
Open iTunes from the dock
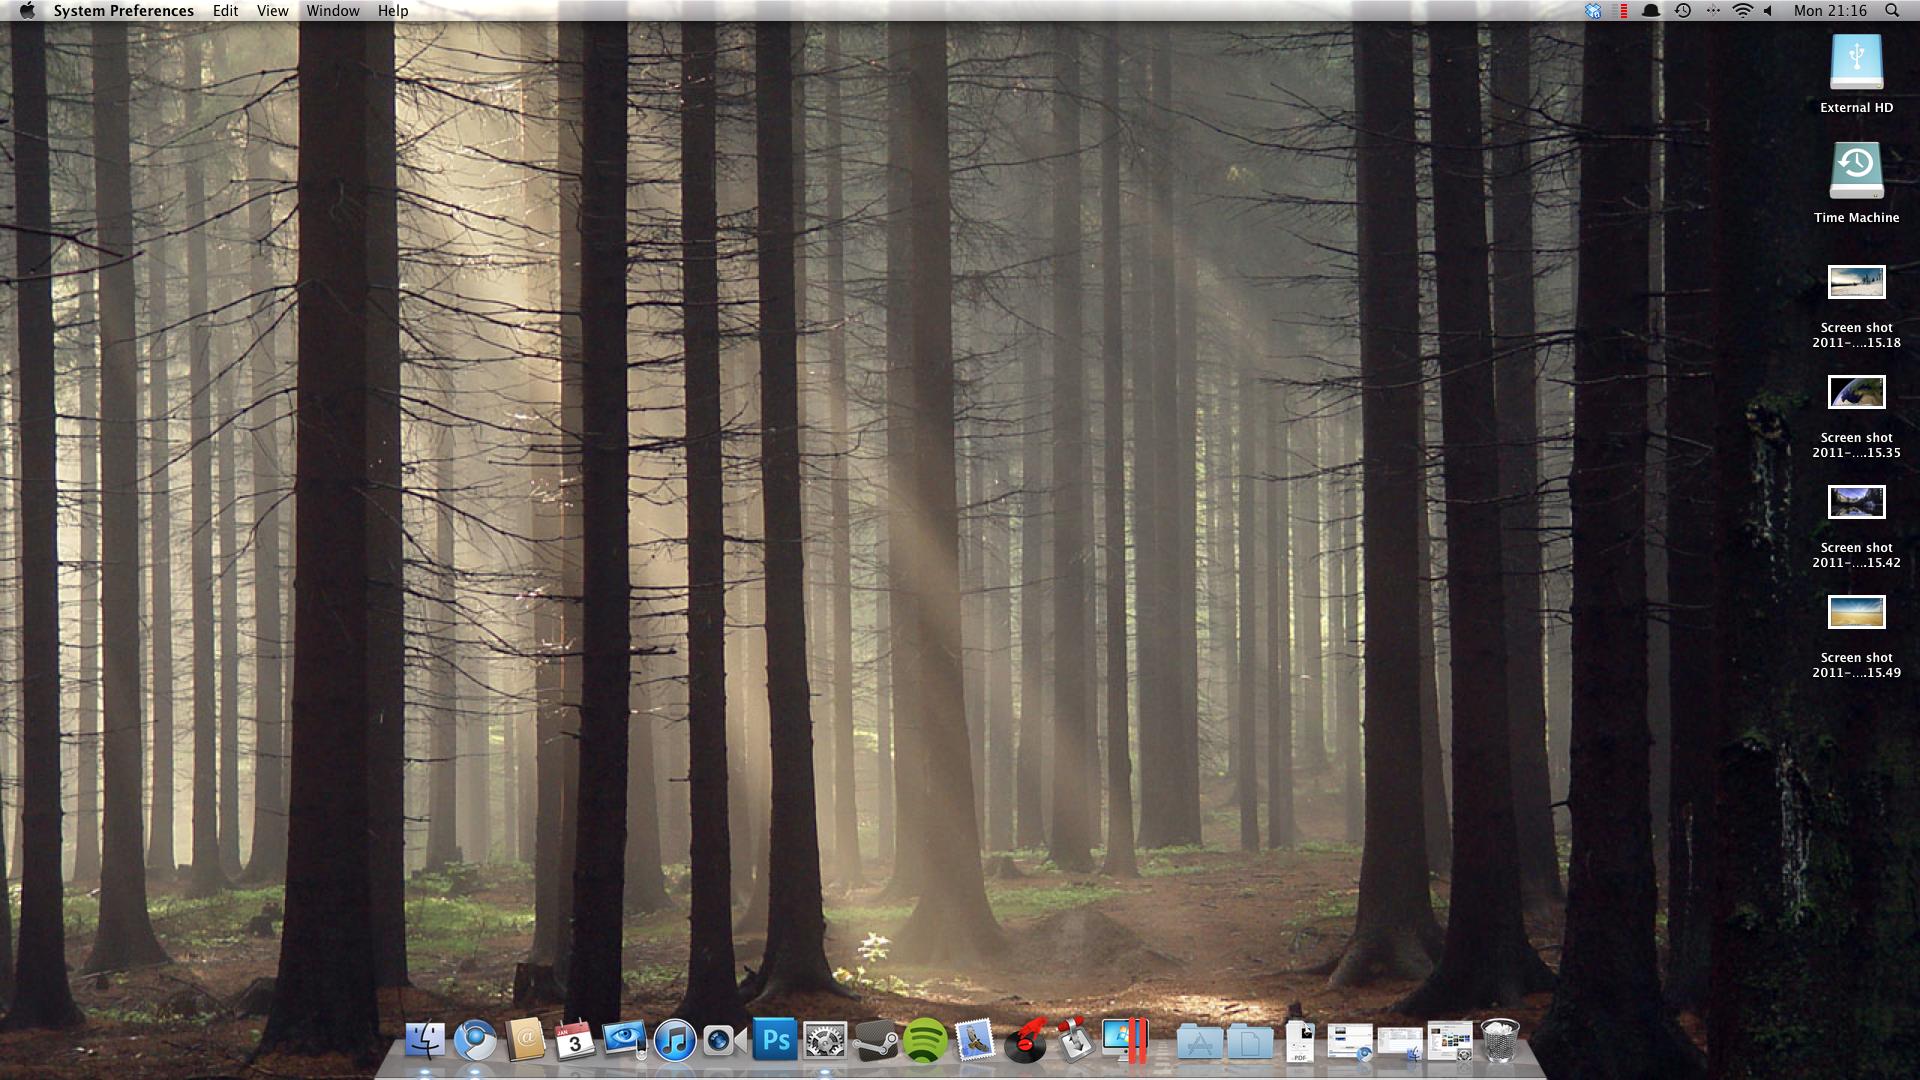[675, 1041]
